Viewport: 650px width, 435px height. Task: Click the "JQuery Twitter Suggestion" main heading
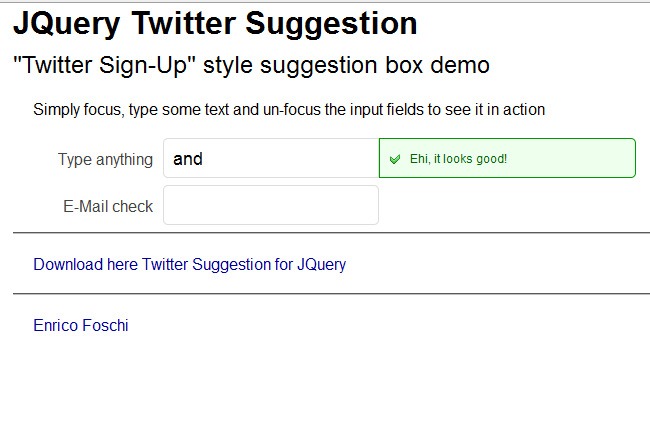(215, 22)
